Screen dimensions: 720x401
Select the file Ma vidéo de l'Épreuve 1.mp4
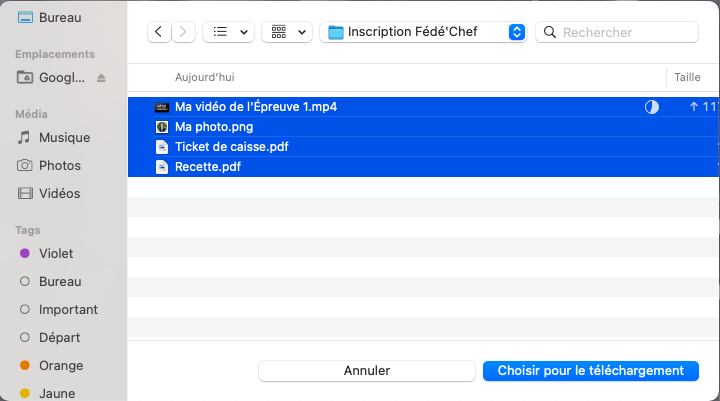(256, 107)
